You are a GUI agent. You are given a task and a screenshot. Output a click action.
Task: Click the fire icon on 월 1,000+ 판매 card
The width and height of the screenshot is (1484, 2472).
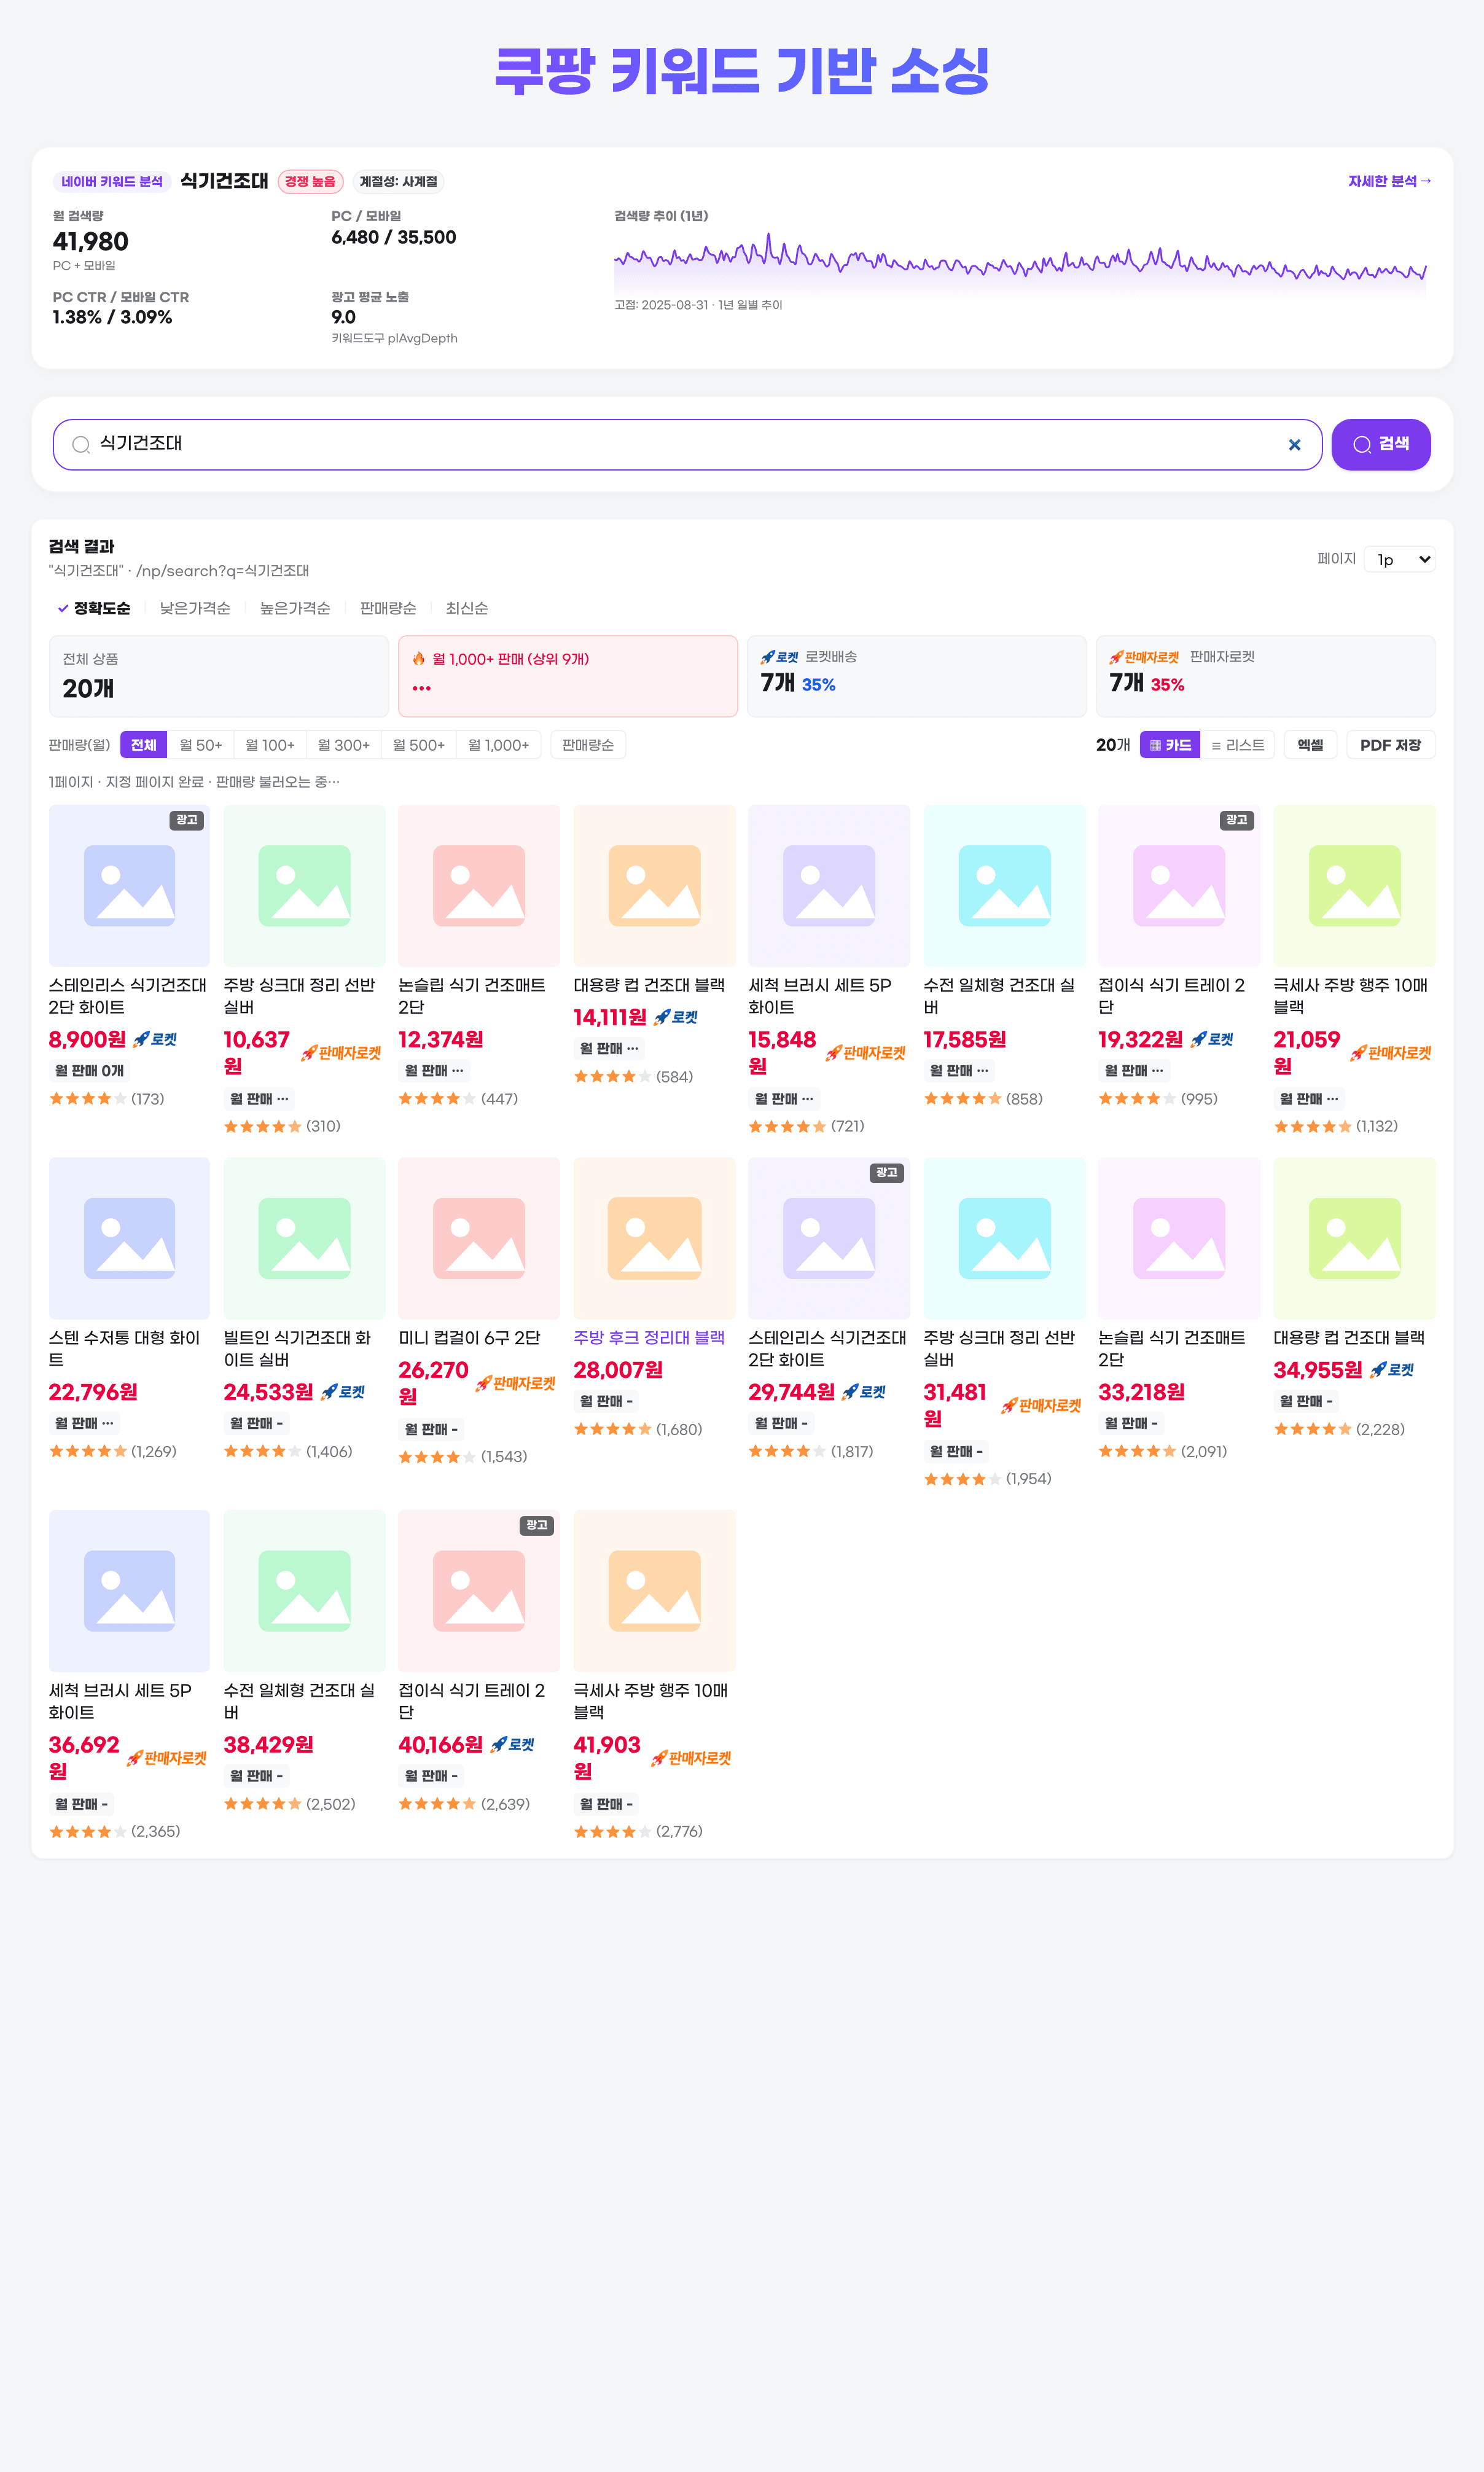(x=419, y=659)
